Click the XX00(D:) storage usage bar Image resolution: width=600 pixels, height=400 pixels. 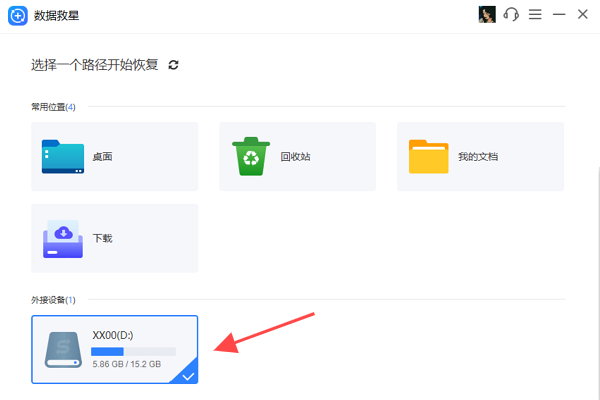[x=132, y=352]
